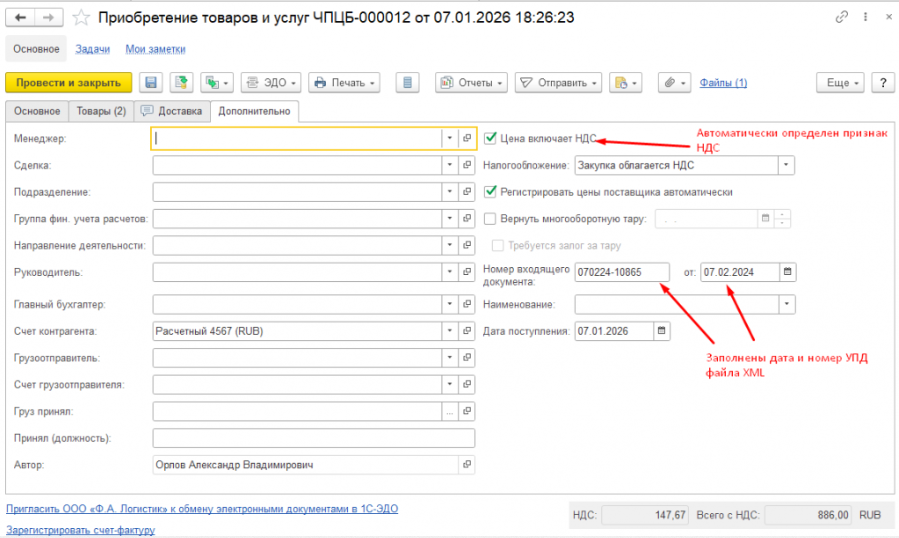Click ellipsis selector in Груз принял field
Image resolution: width=899 pixels, height=538 pixels.
(450, 412)
